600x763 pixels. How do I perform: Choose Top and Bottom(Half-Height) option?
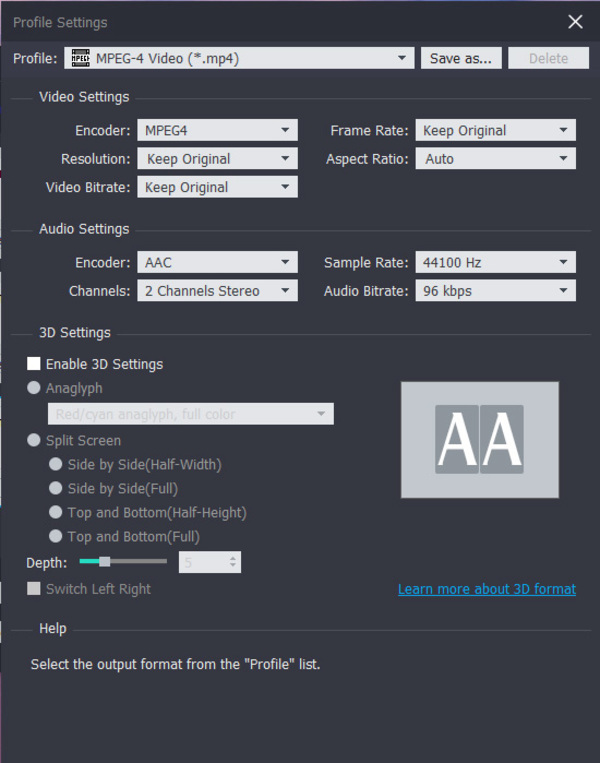point(55,512)
